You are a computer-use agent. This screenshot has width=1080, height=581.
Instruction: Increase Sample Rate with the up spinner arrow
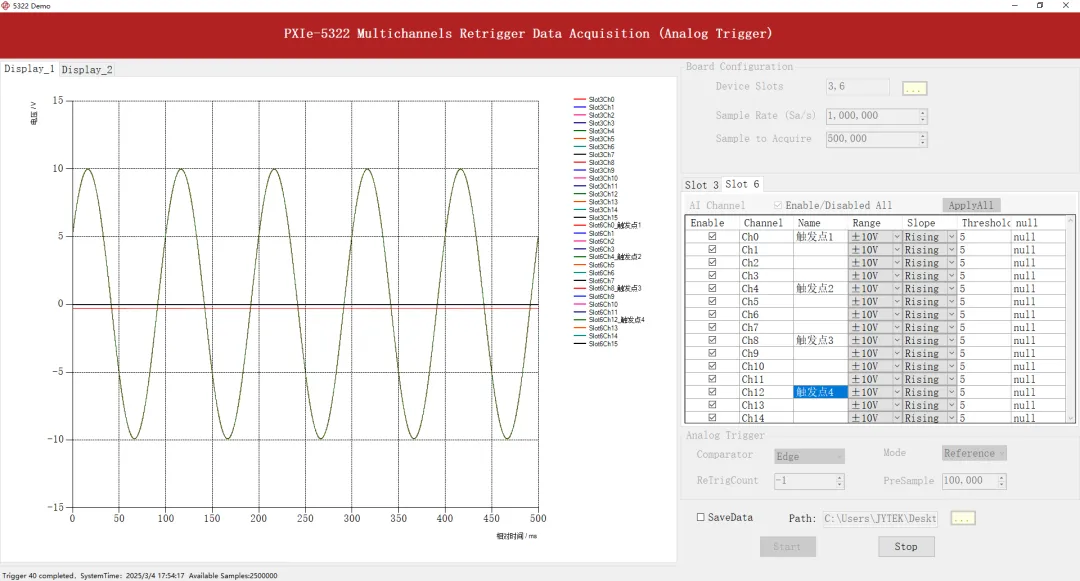(923, 112)
